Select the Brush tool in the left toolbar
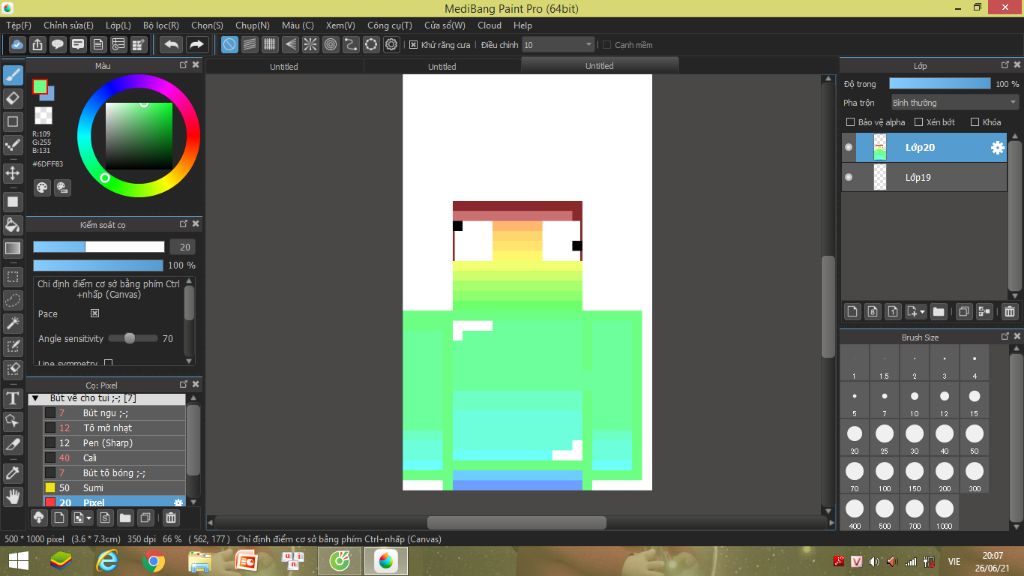The image size is (1024, 576). tap(13, 75)
